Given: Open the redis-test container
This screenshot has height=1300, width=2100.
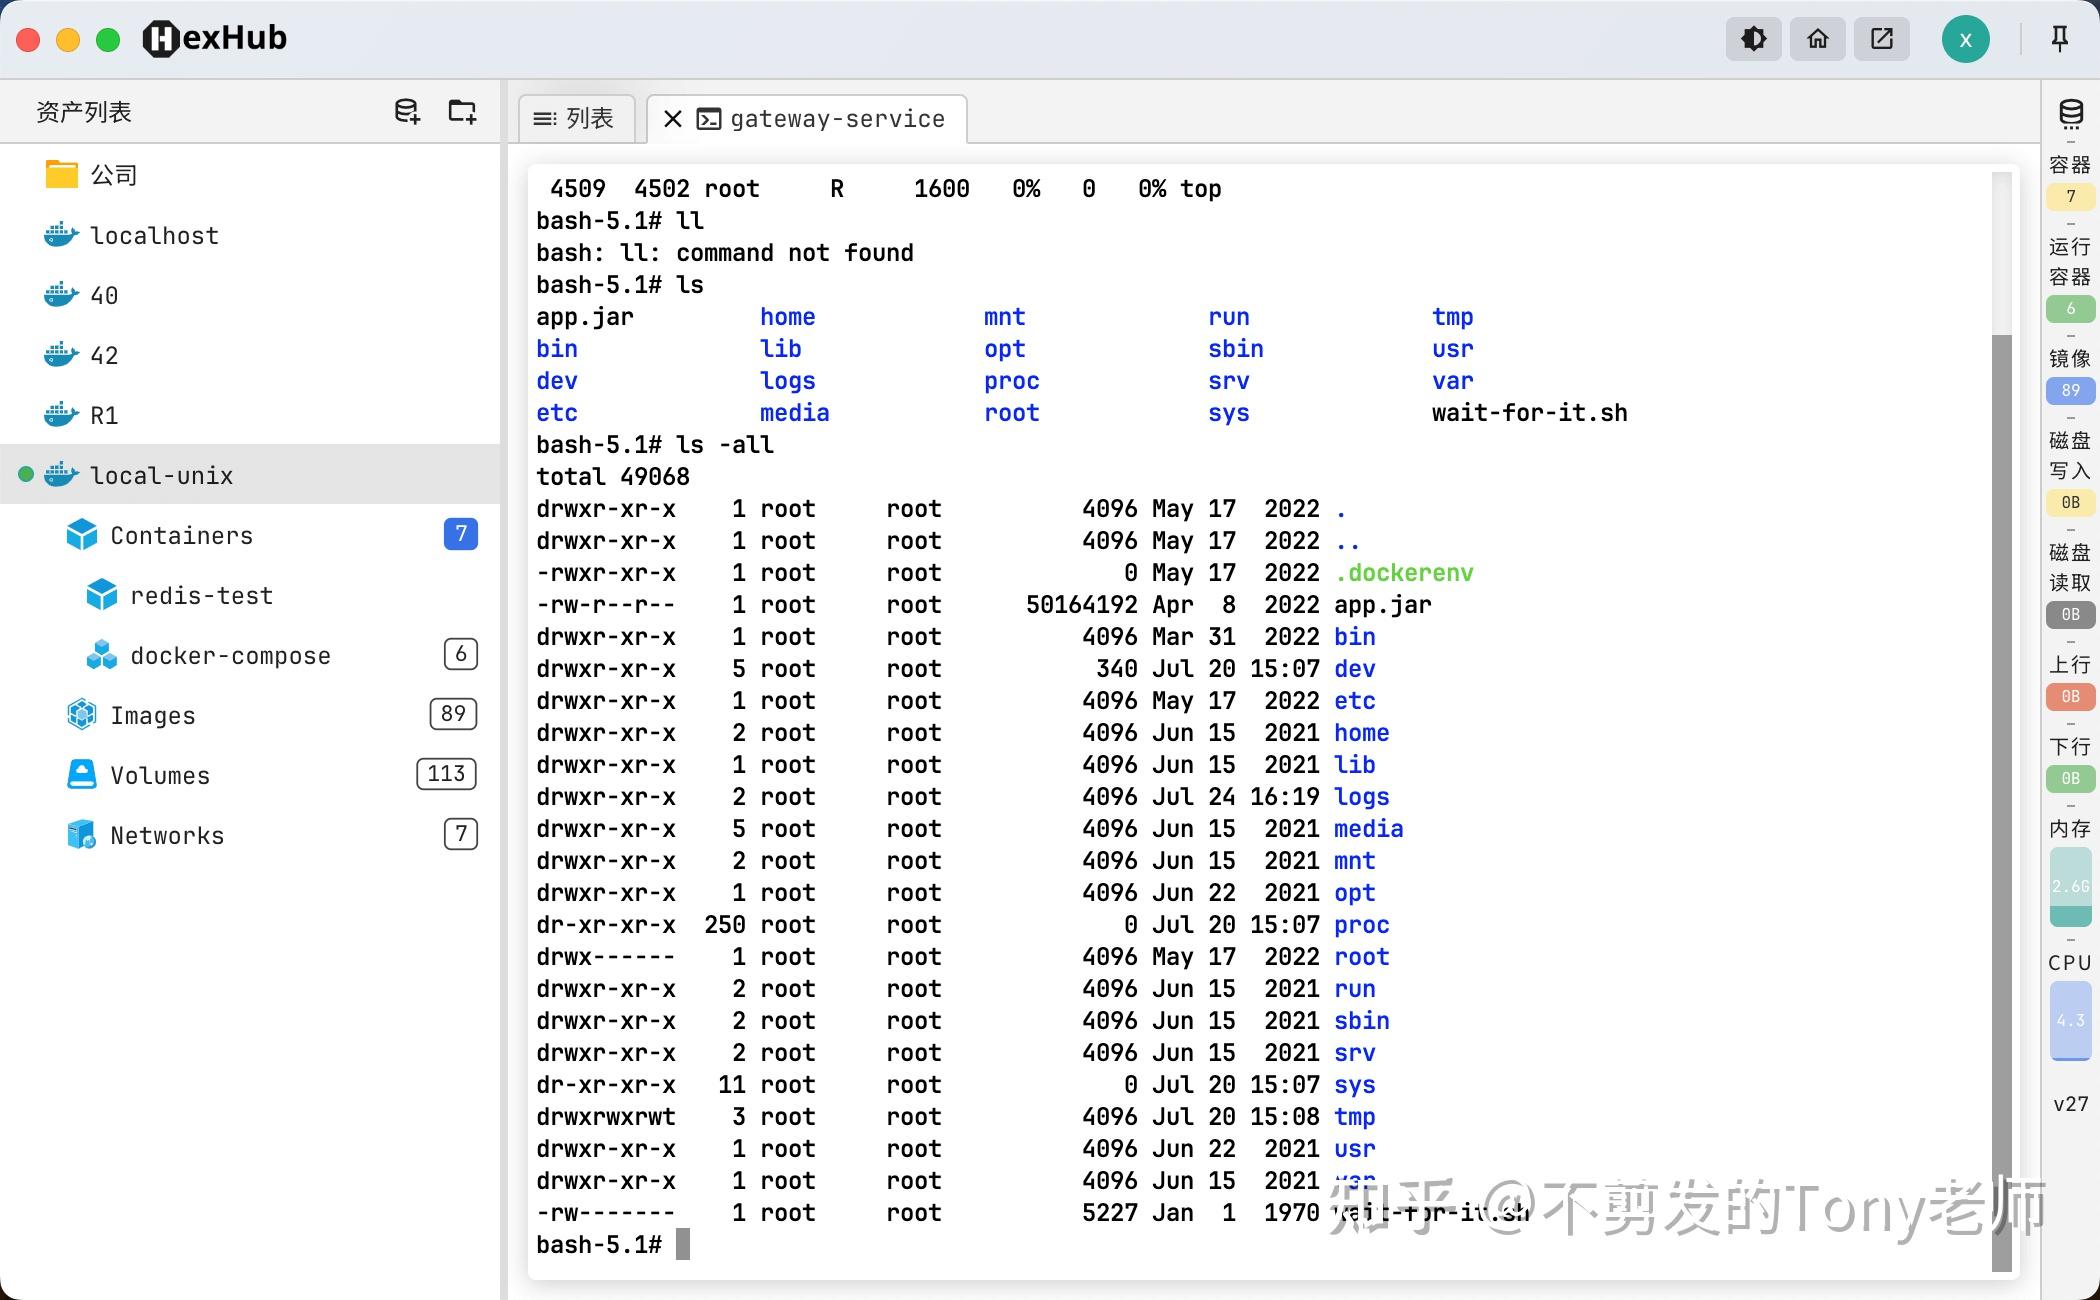Looking at the screenshot, I should pyautogui.click(x=201, y=595).
